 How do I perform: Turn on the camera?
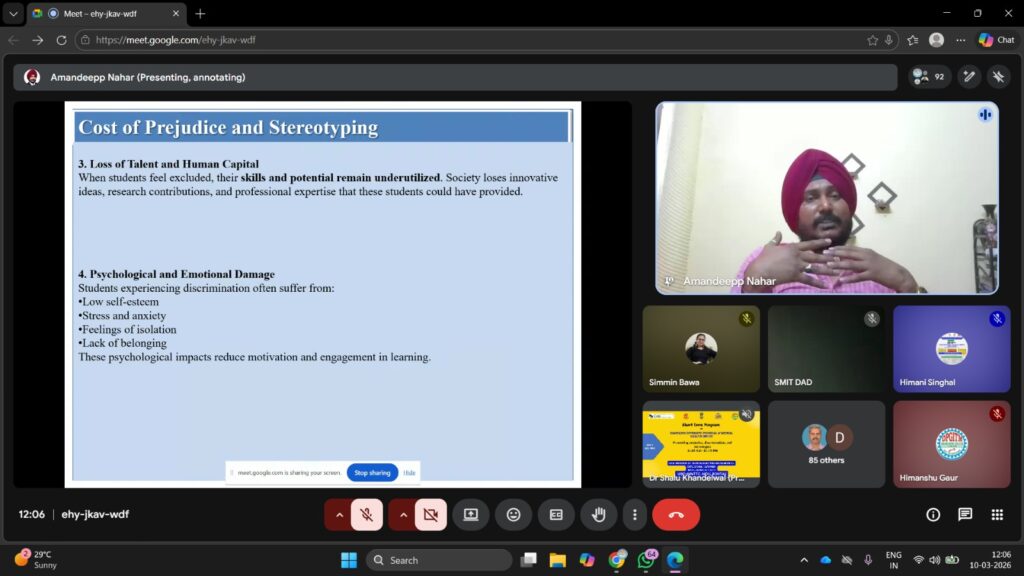pyautogui.click(x=431, y=514)
